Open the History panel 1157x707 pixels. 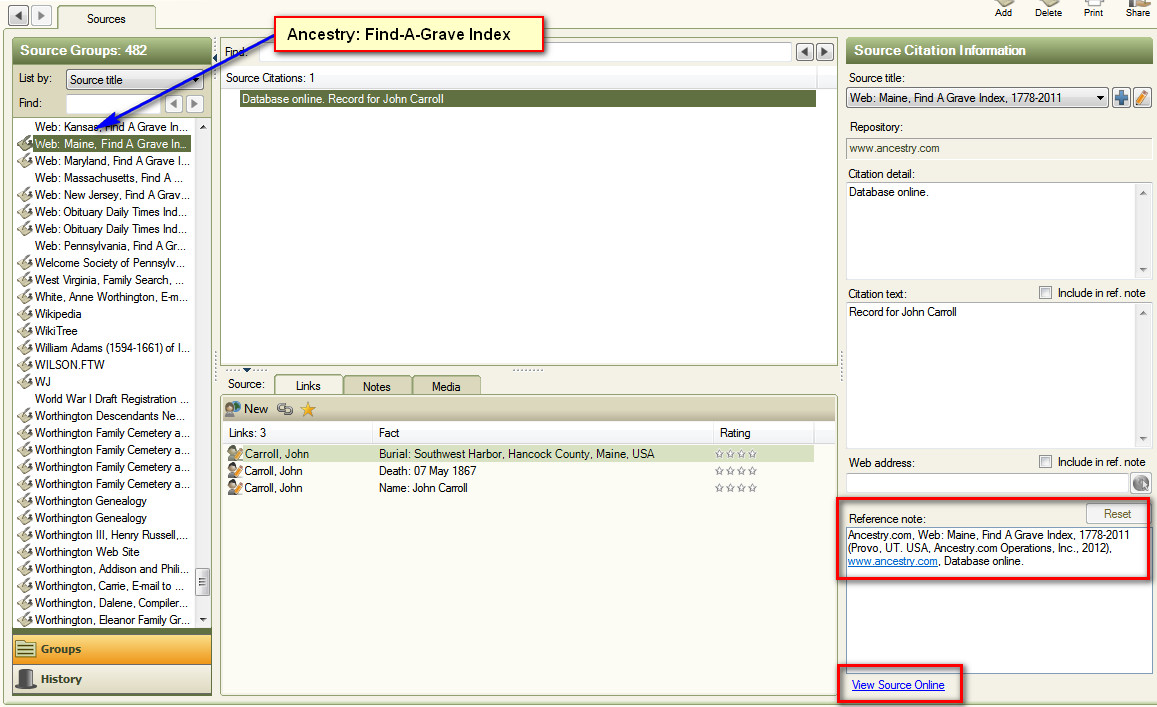[x=112, y=679]
